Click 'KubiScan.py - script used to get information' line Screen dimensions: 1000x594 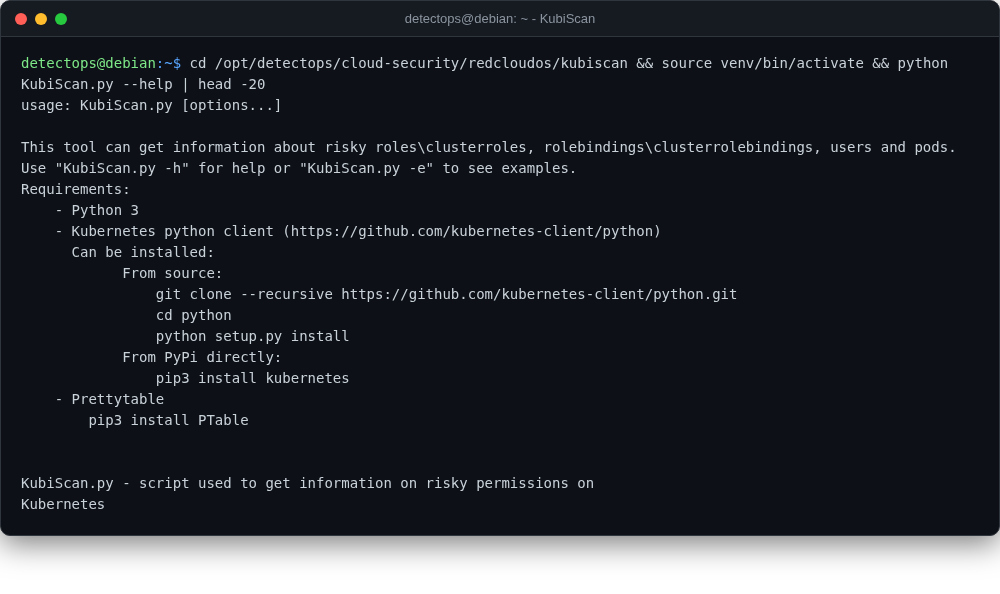pos(307,484)
